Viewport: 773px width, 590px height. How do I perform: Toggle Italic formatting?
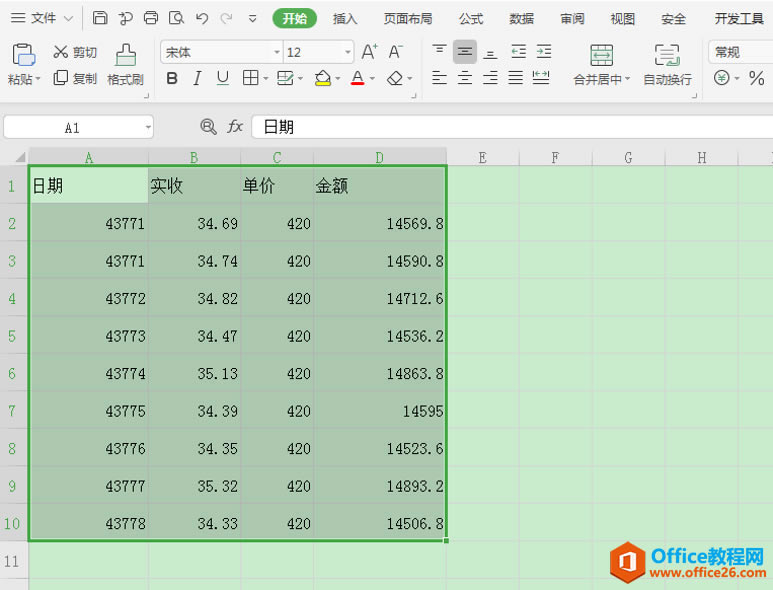pos(197,78)
